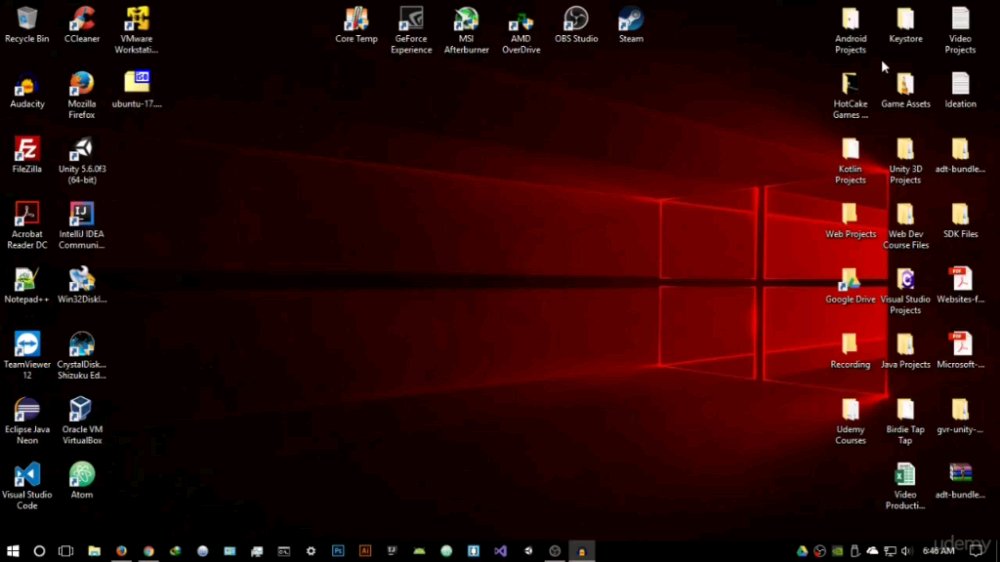1000x562 pixels.
Task: Click the Birdie Tap Tap folder
Action: 906,421
